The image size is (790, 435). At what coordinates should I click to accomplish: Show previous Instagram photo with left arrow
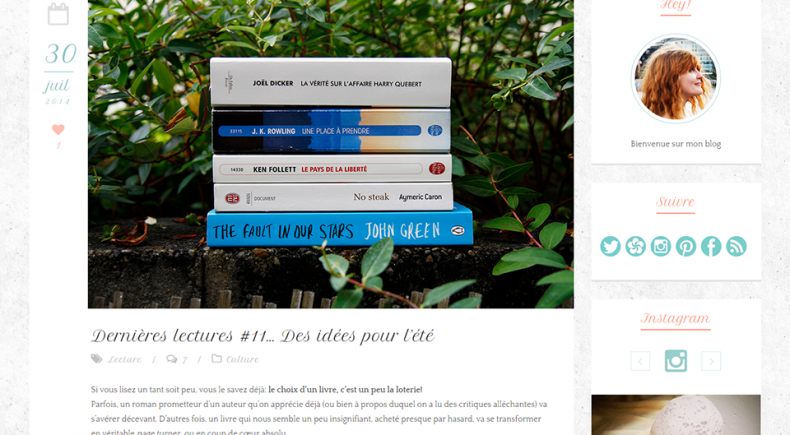coord(640,361)
